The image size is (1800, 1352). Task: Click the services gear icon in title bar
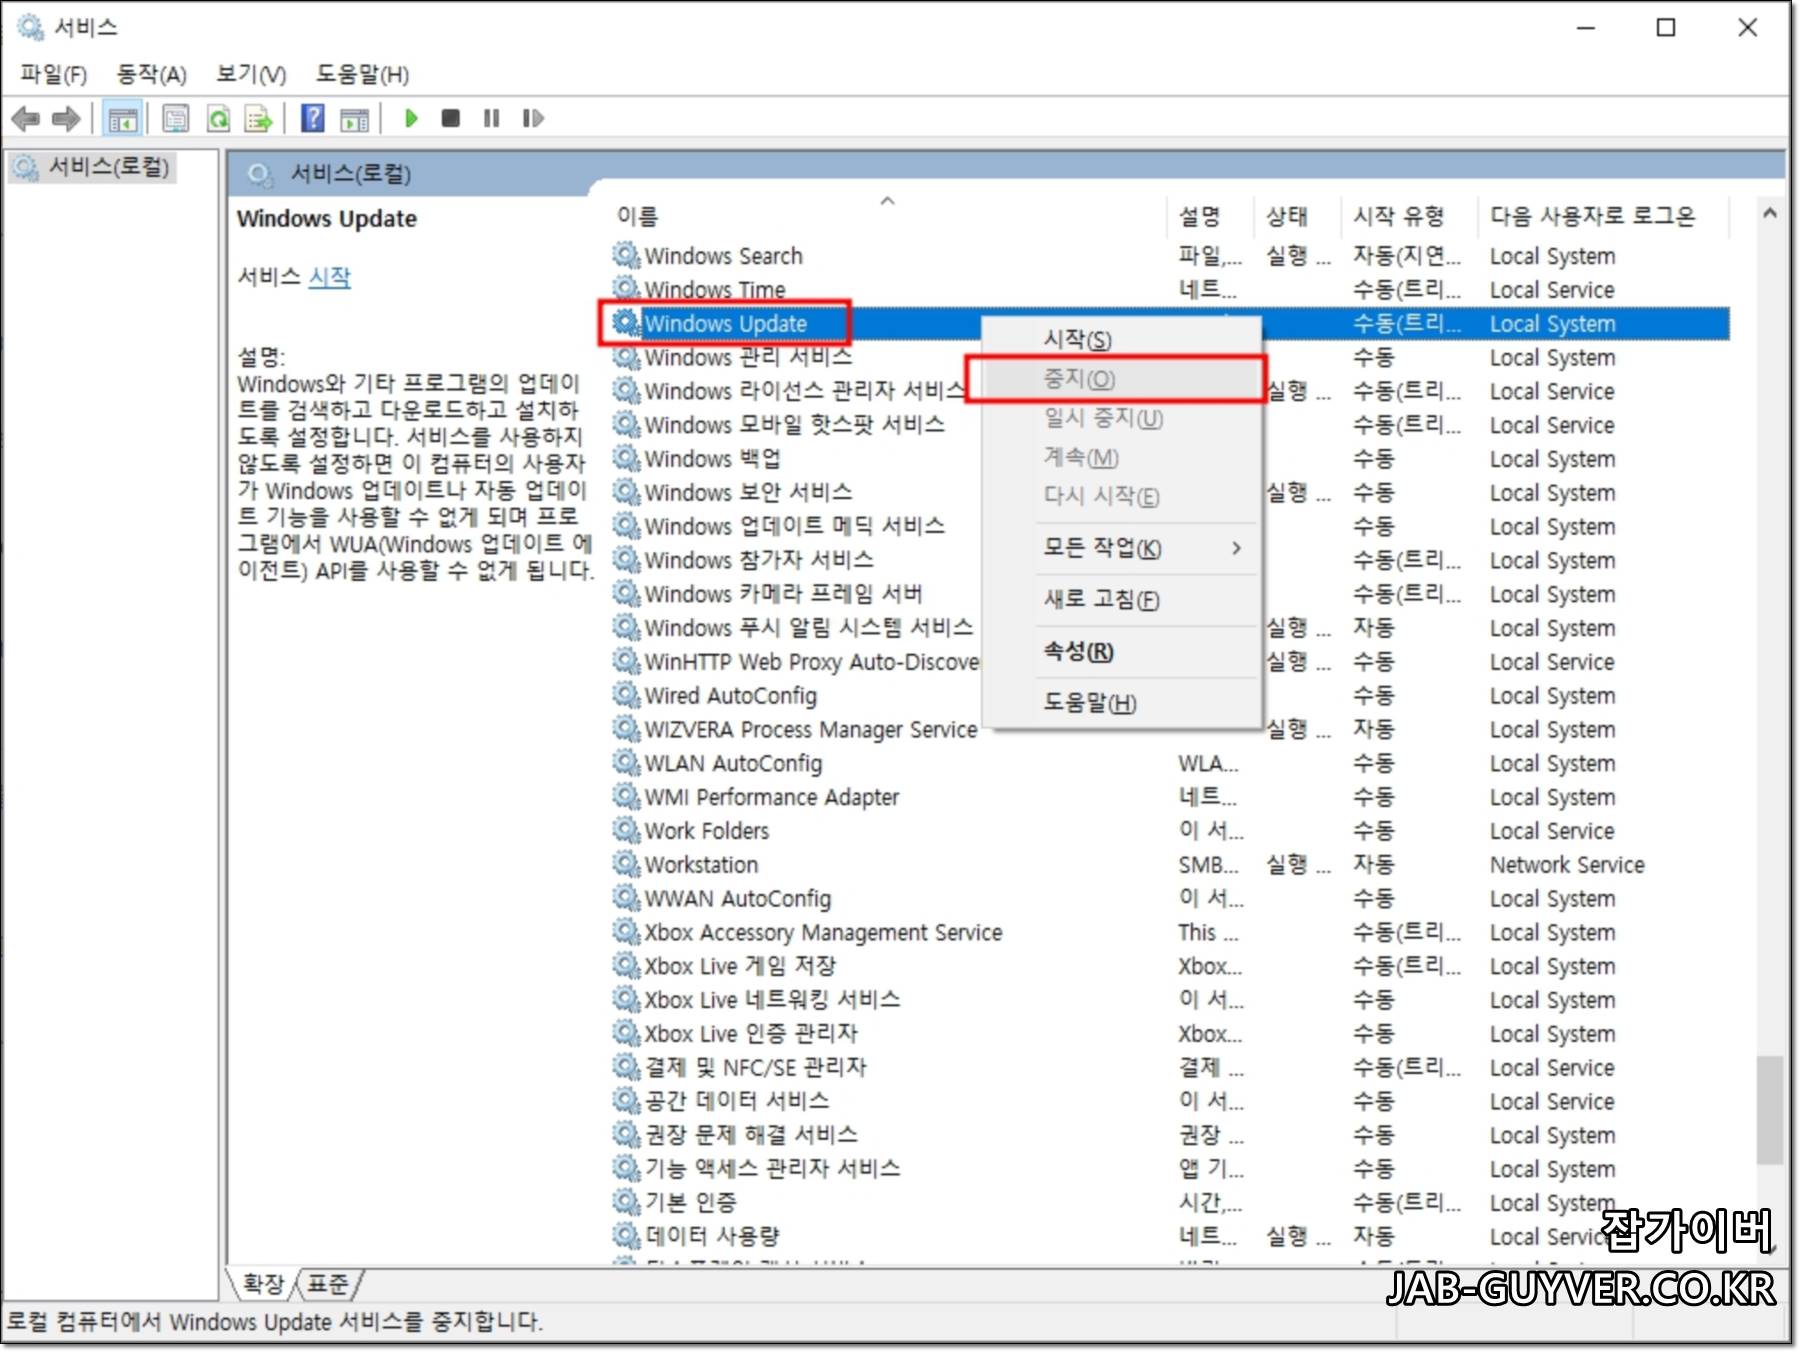click(x=30, y=27)
